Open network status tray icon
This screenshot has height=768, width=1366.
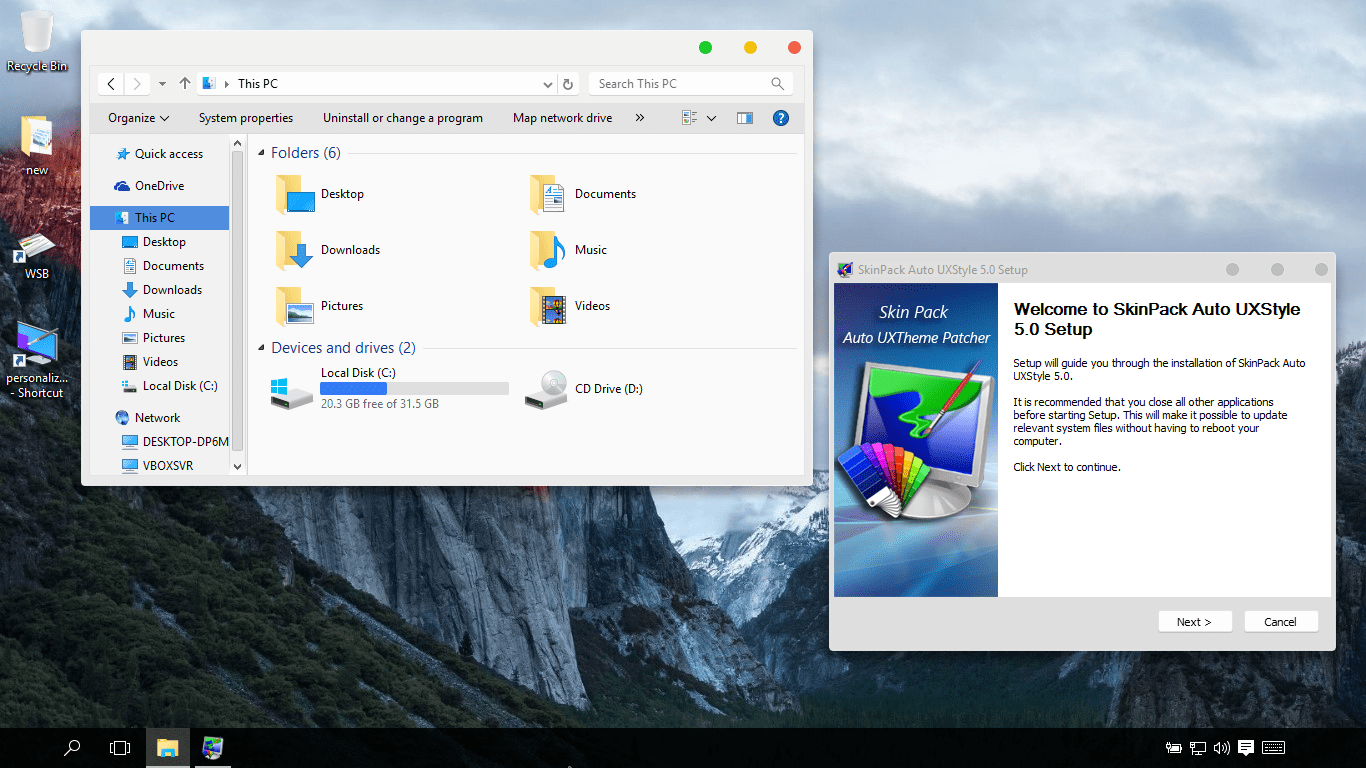[1198, 747]
